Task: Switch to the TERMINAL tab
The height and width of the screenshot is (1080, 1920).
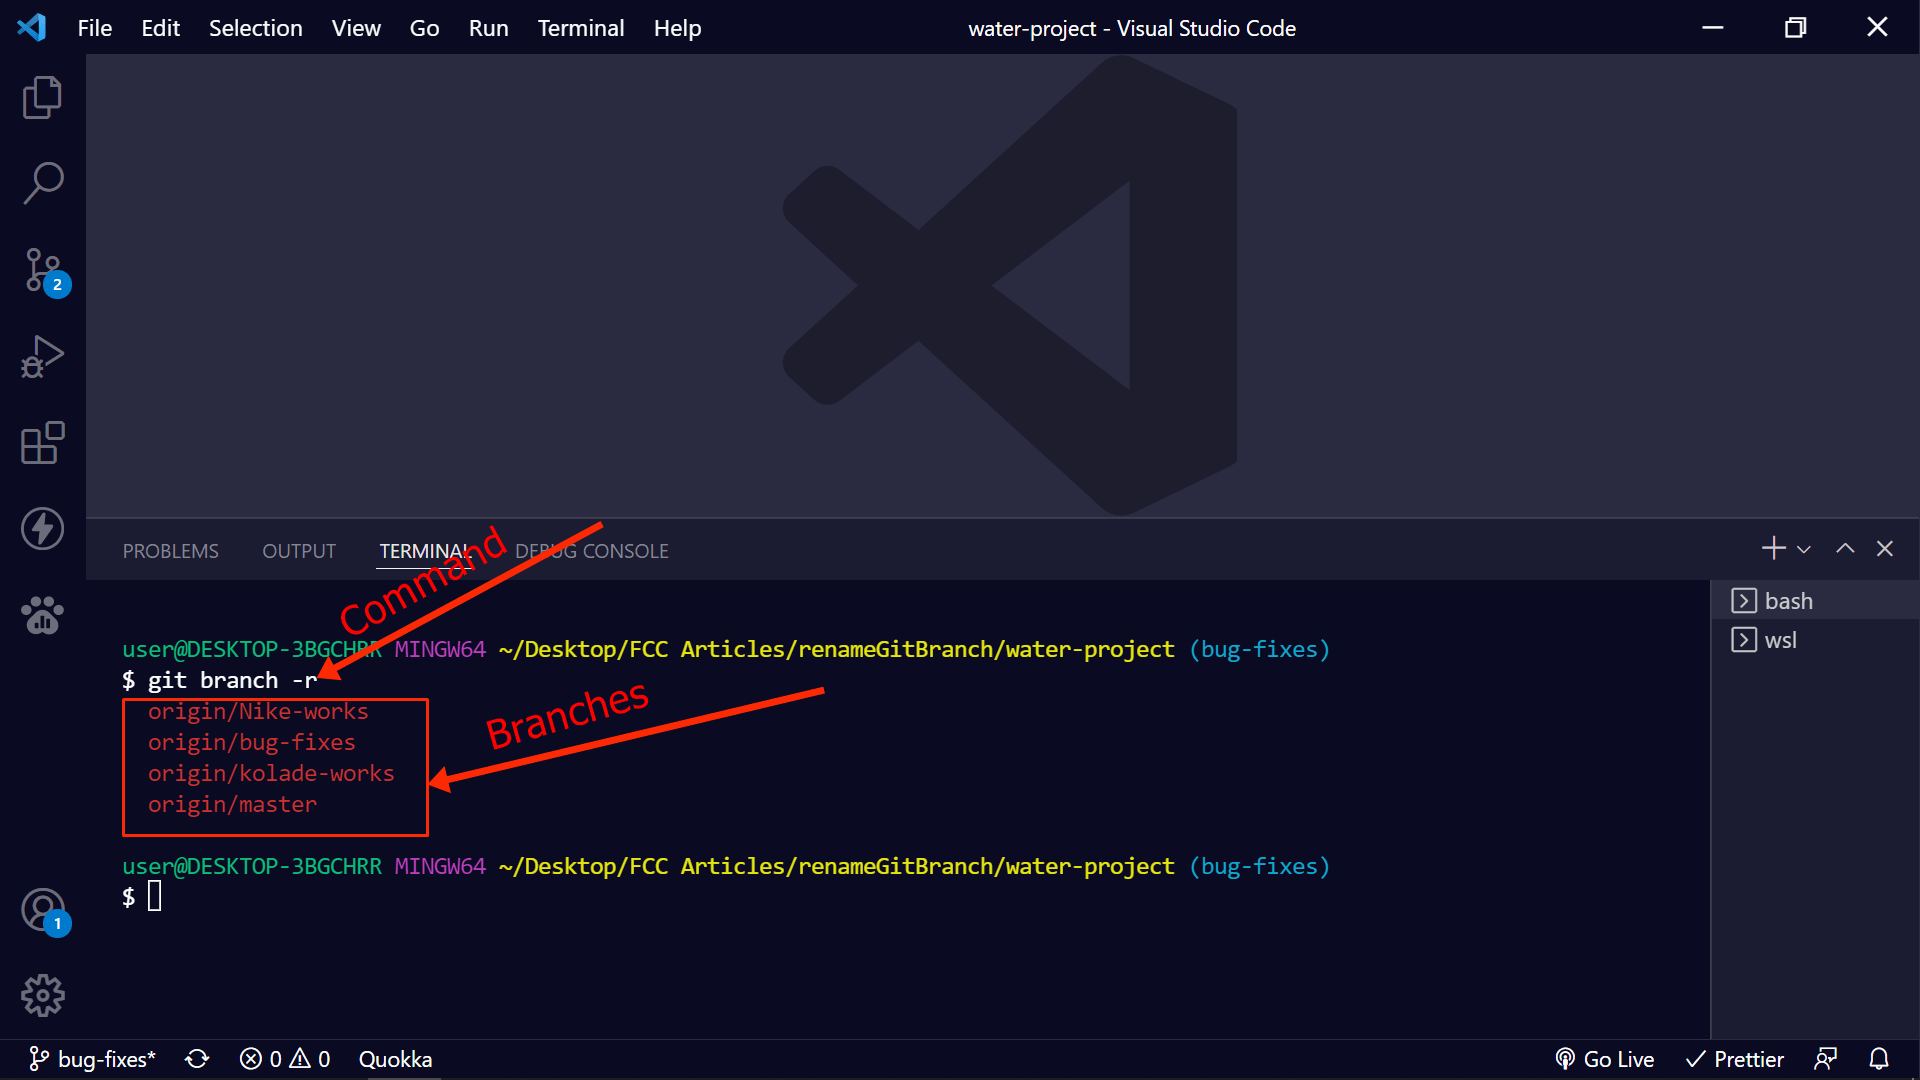Action: pyautogui.click(x=424, y=551)
